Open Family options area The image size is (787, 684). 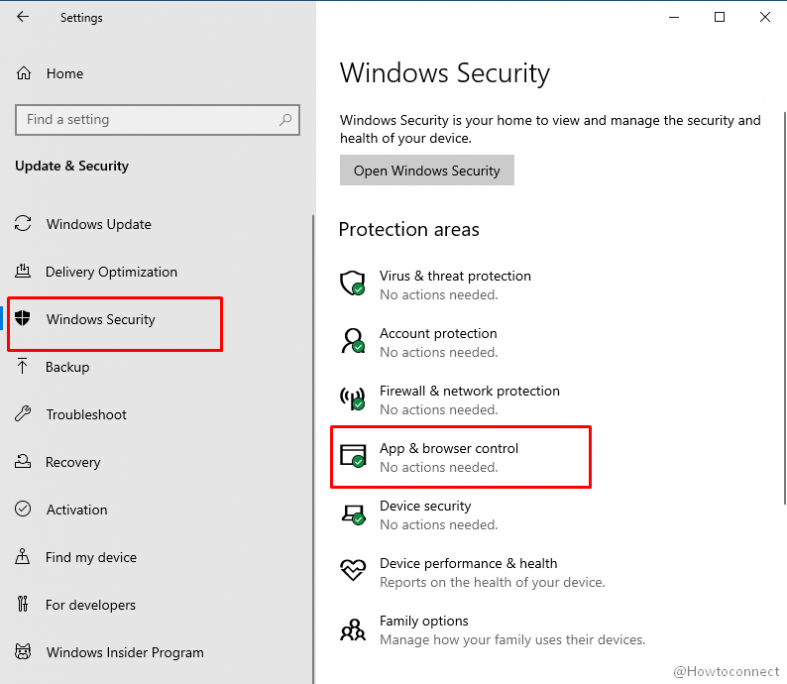click(492, 630)
